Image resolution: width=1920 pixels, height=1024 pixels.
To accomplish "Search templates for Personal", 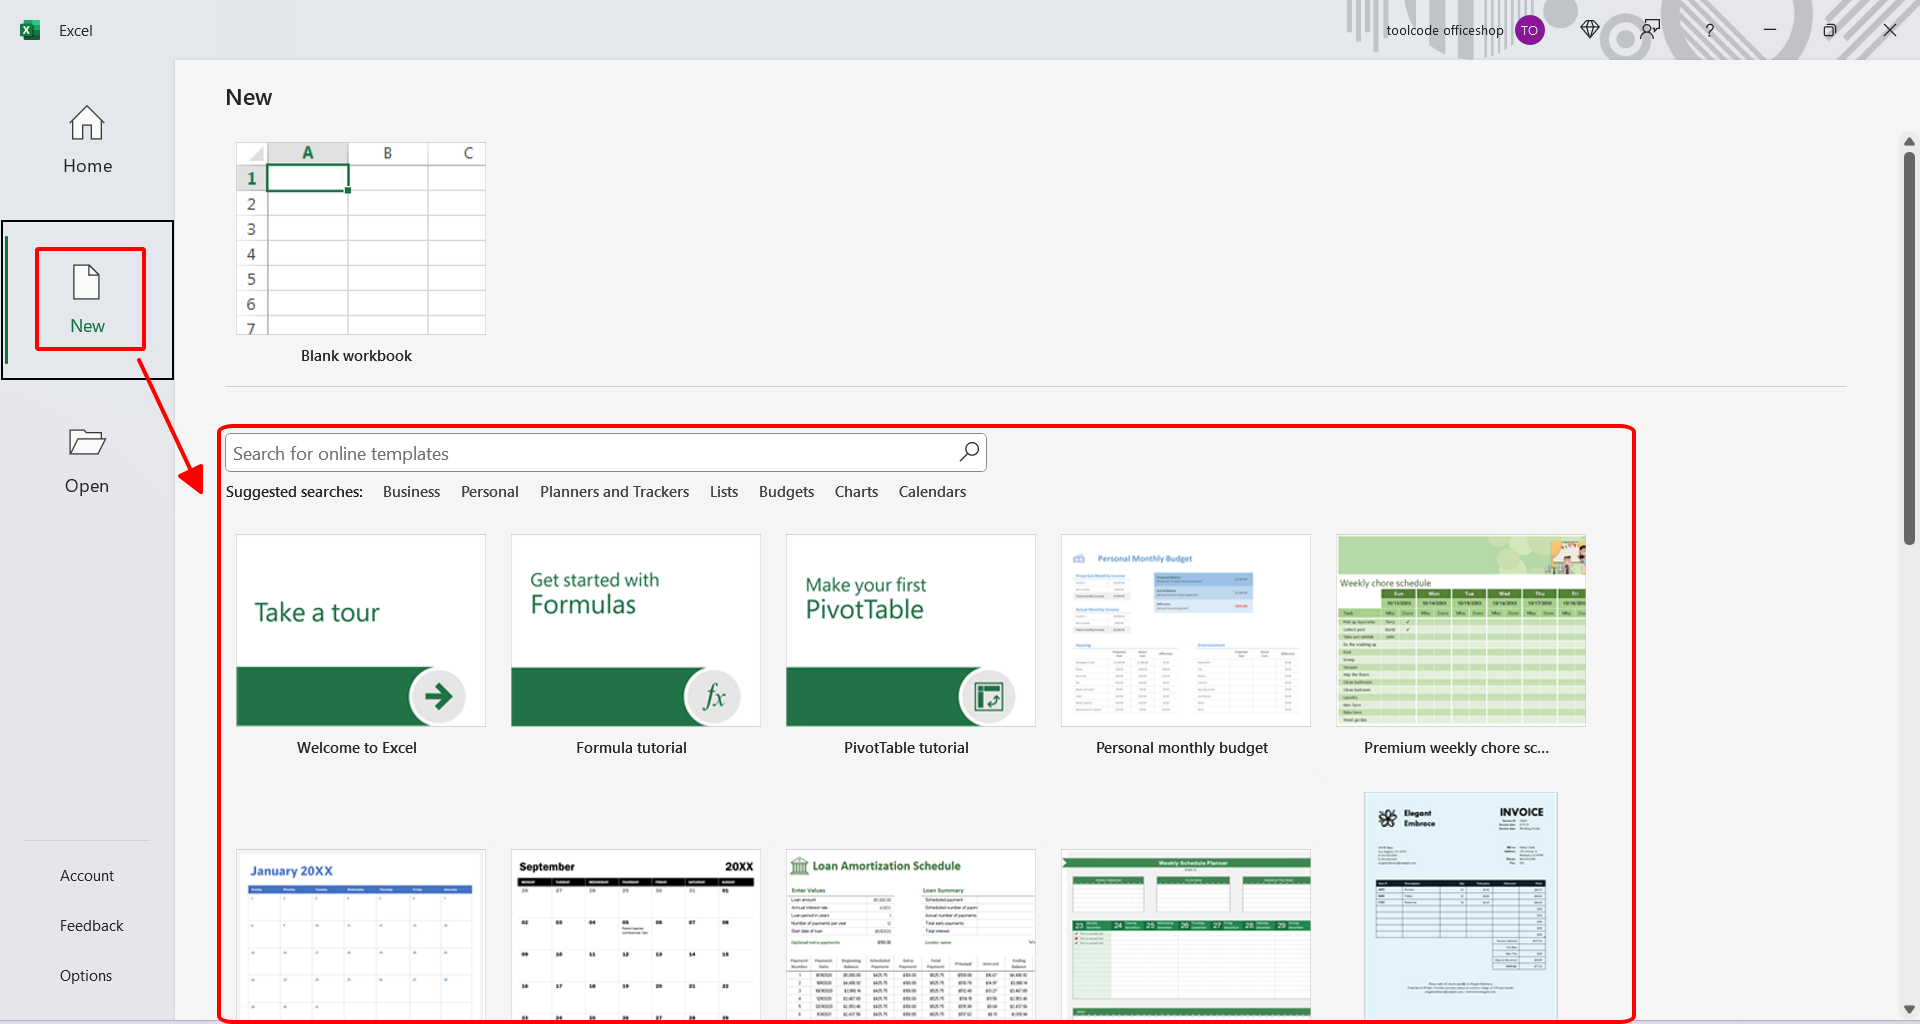I will tap(489, 492).
